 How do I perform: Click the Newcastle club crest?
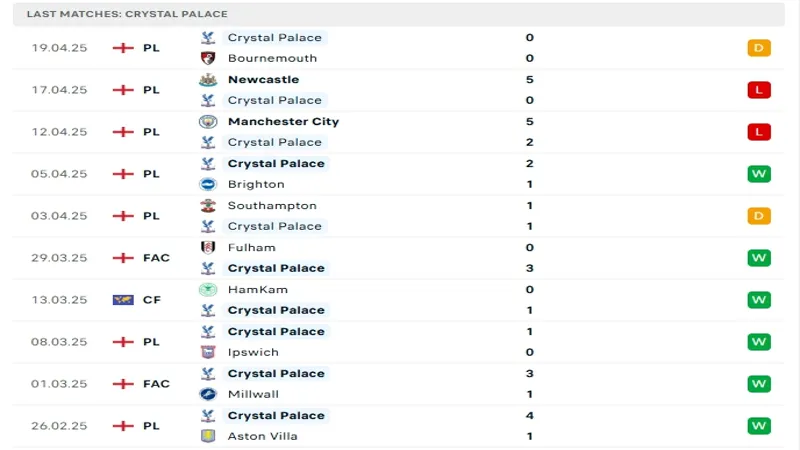tap(208, 79)
